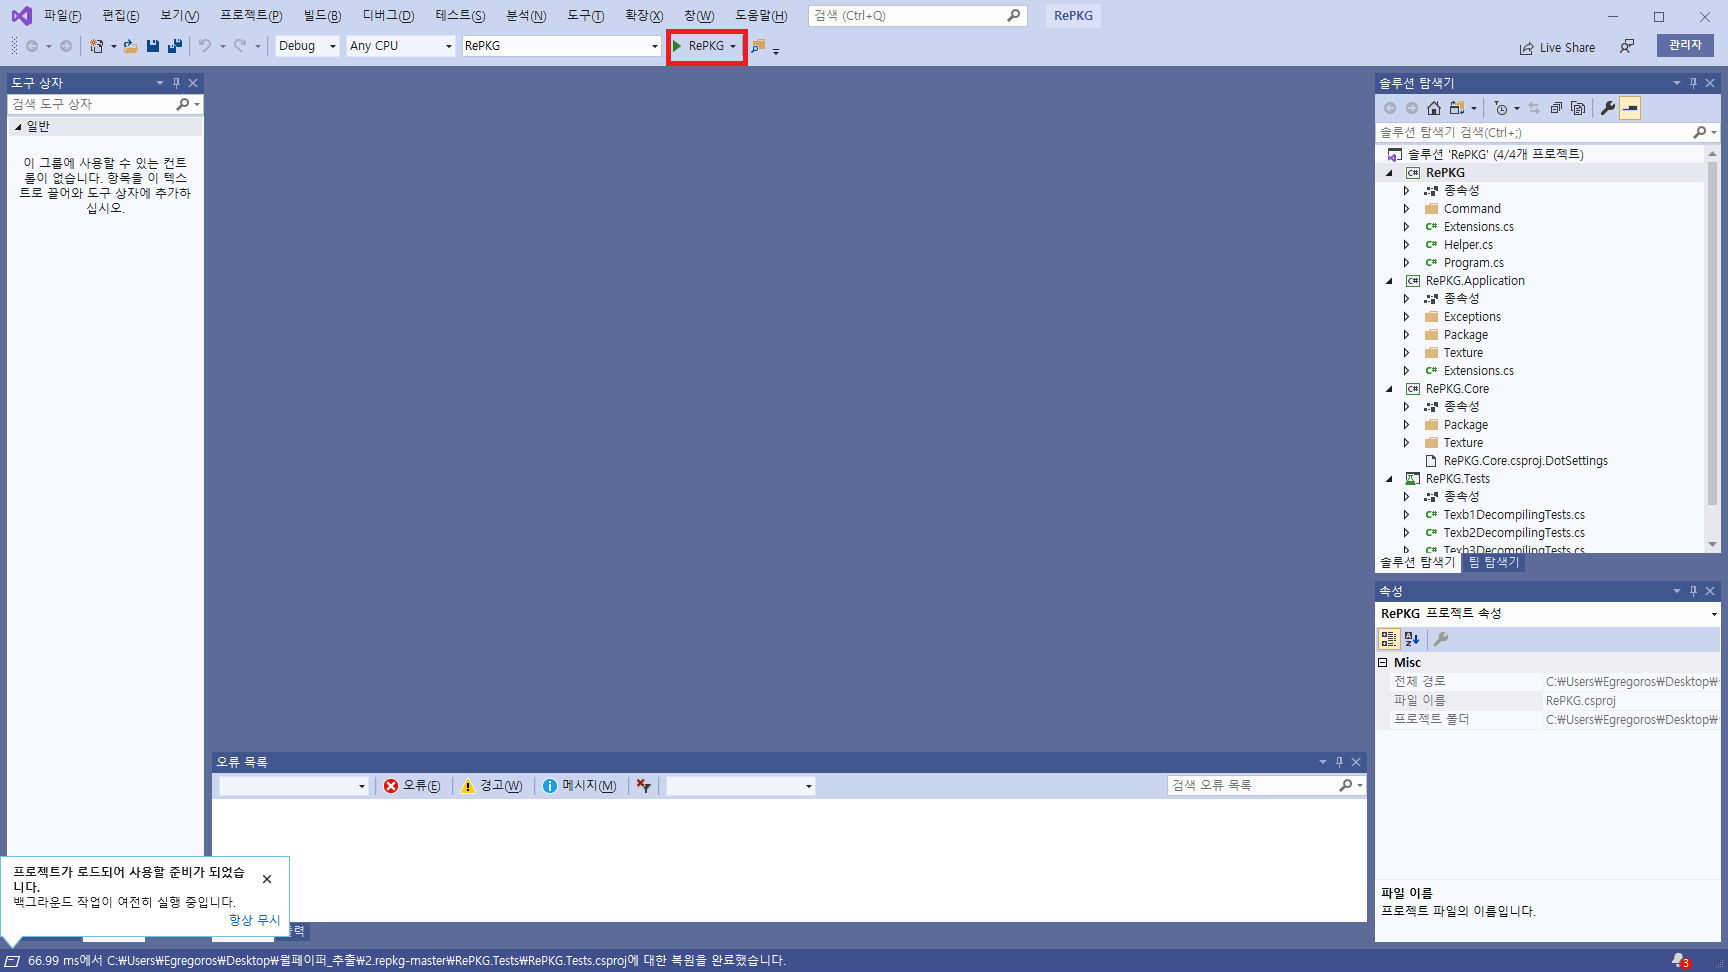
Task: Collapse the RePKG.Application project node
Action: [1389, 281]
